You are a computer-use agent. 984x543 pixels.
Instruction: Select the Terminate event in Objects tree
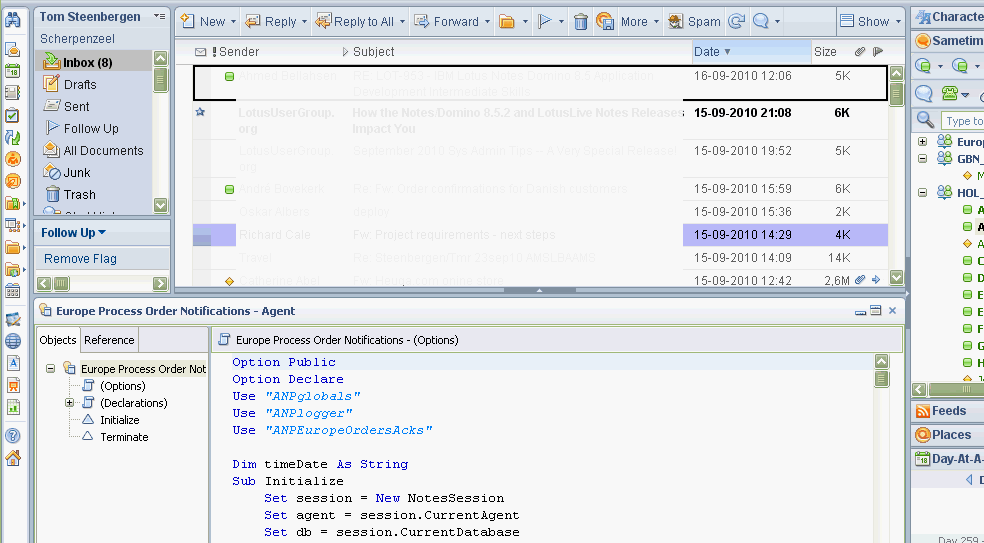pos(124,437)
